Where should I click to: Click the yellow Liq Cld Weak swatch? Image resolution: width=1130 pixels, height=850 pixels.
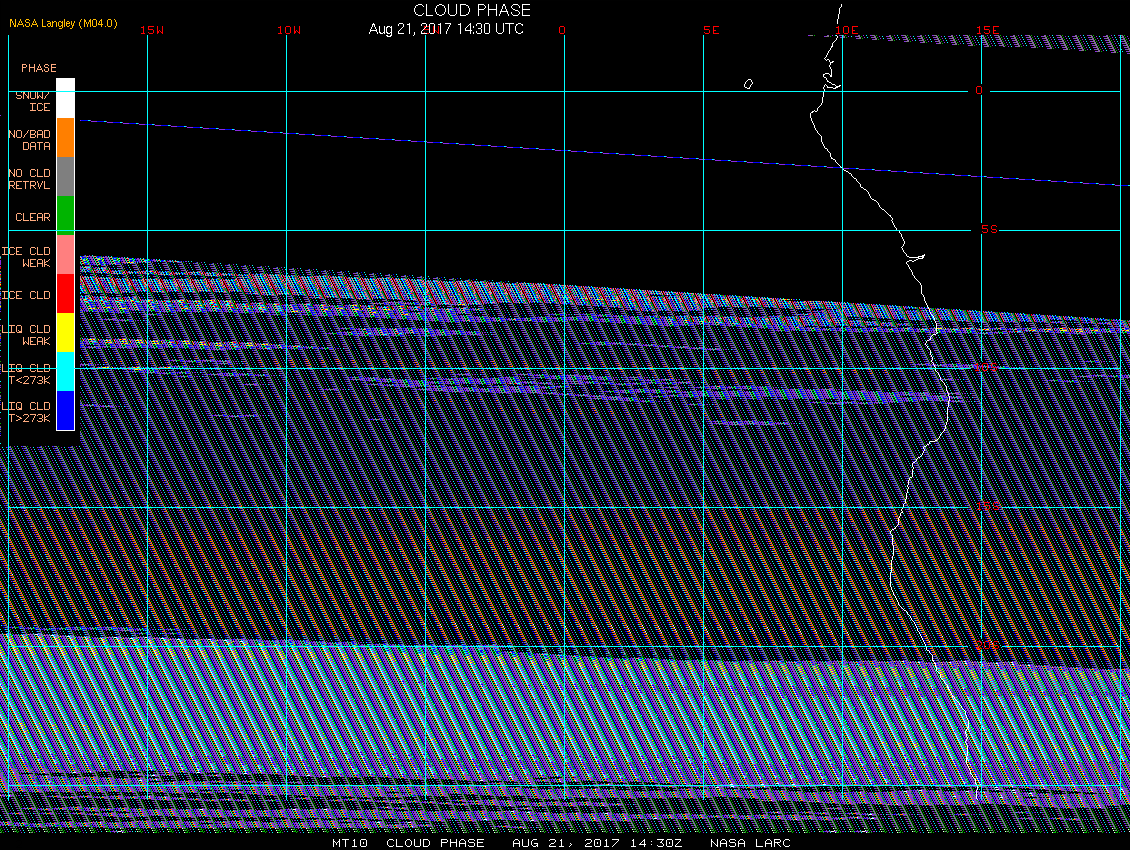[x=66, y=332]
